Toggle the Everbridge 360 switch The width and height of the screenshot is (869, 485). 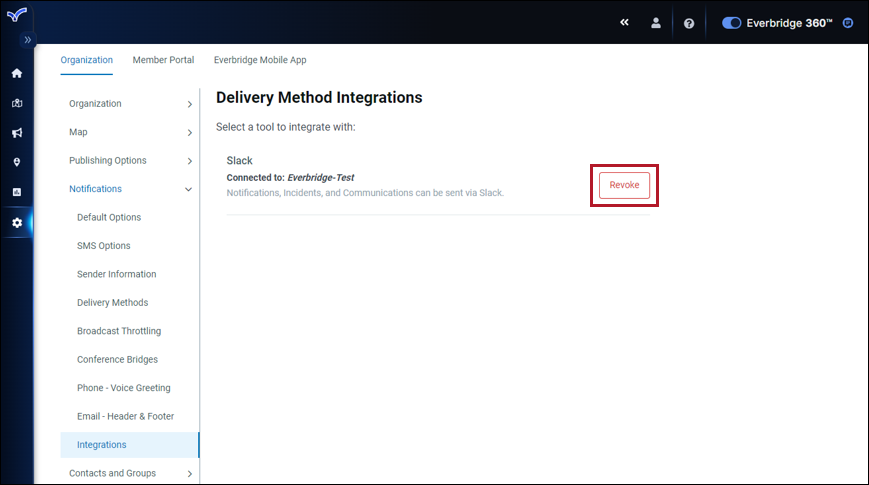(x=731, y=23)
